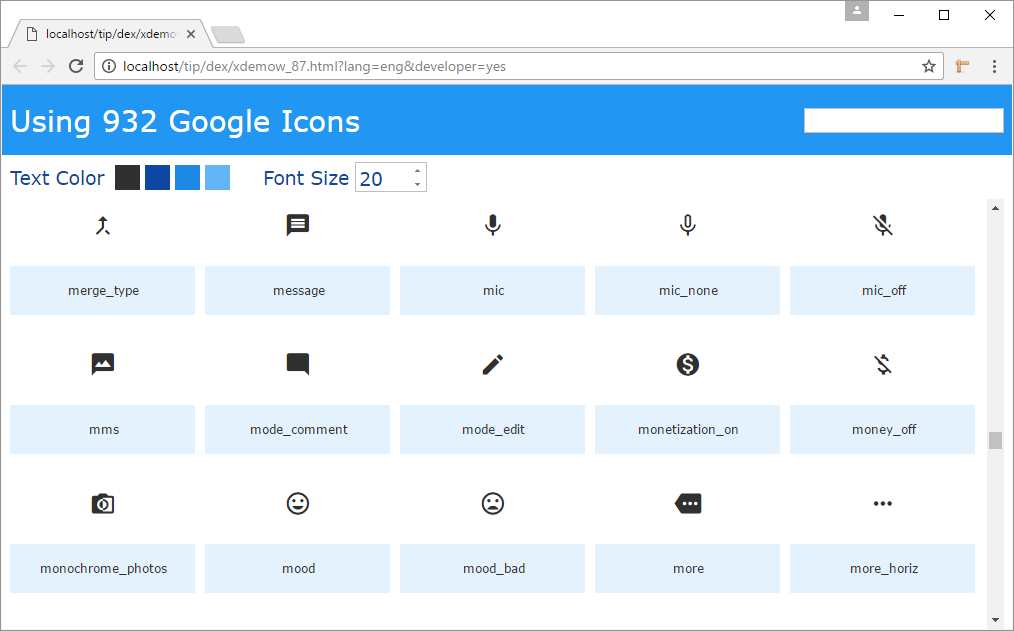Click the merge_type arrow icon

click(102, 225)
